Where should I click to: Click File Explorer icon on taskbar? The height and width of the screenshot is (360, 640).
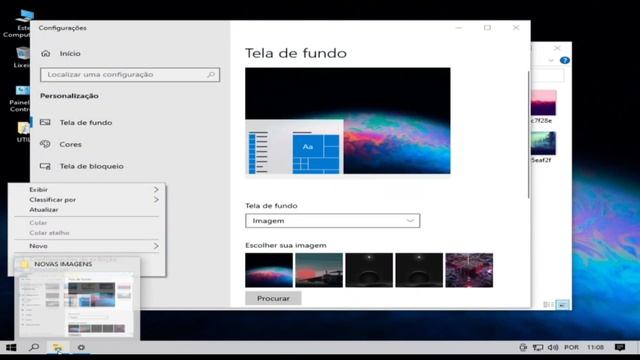[x=58, y=348]
